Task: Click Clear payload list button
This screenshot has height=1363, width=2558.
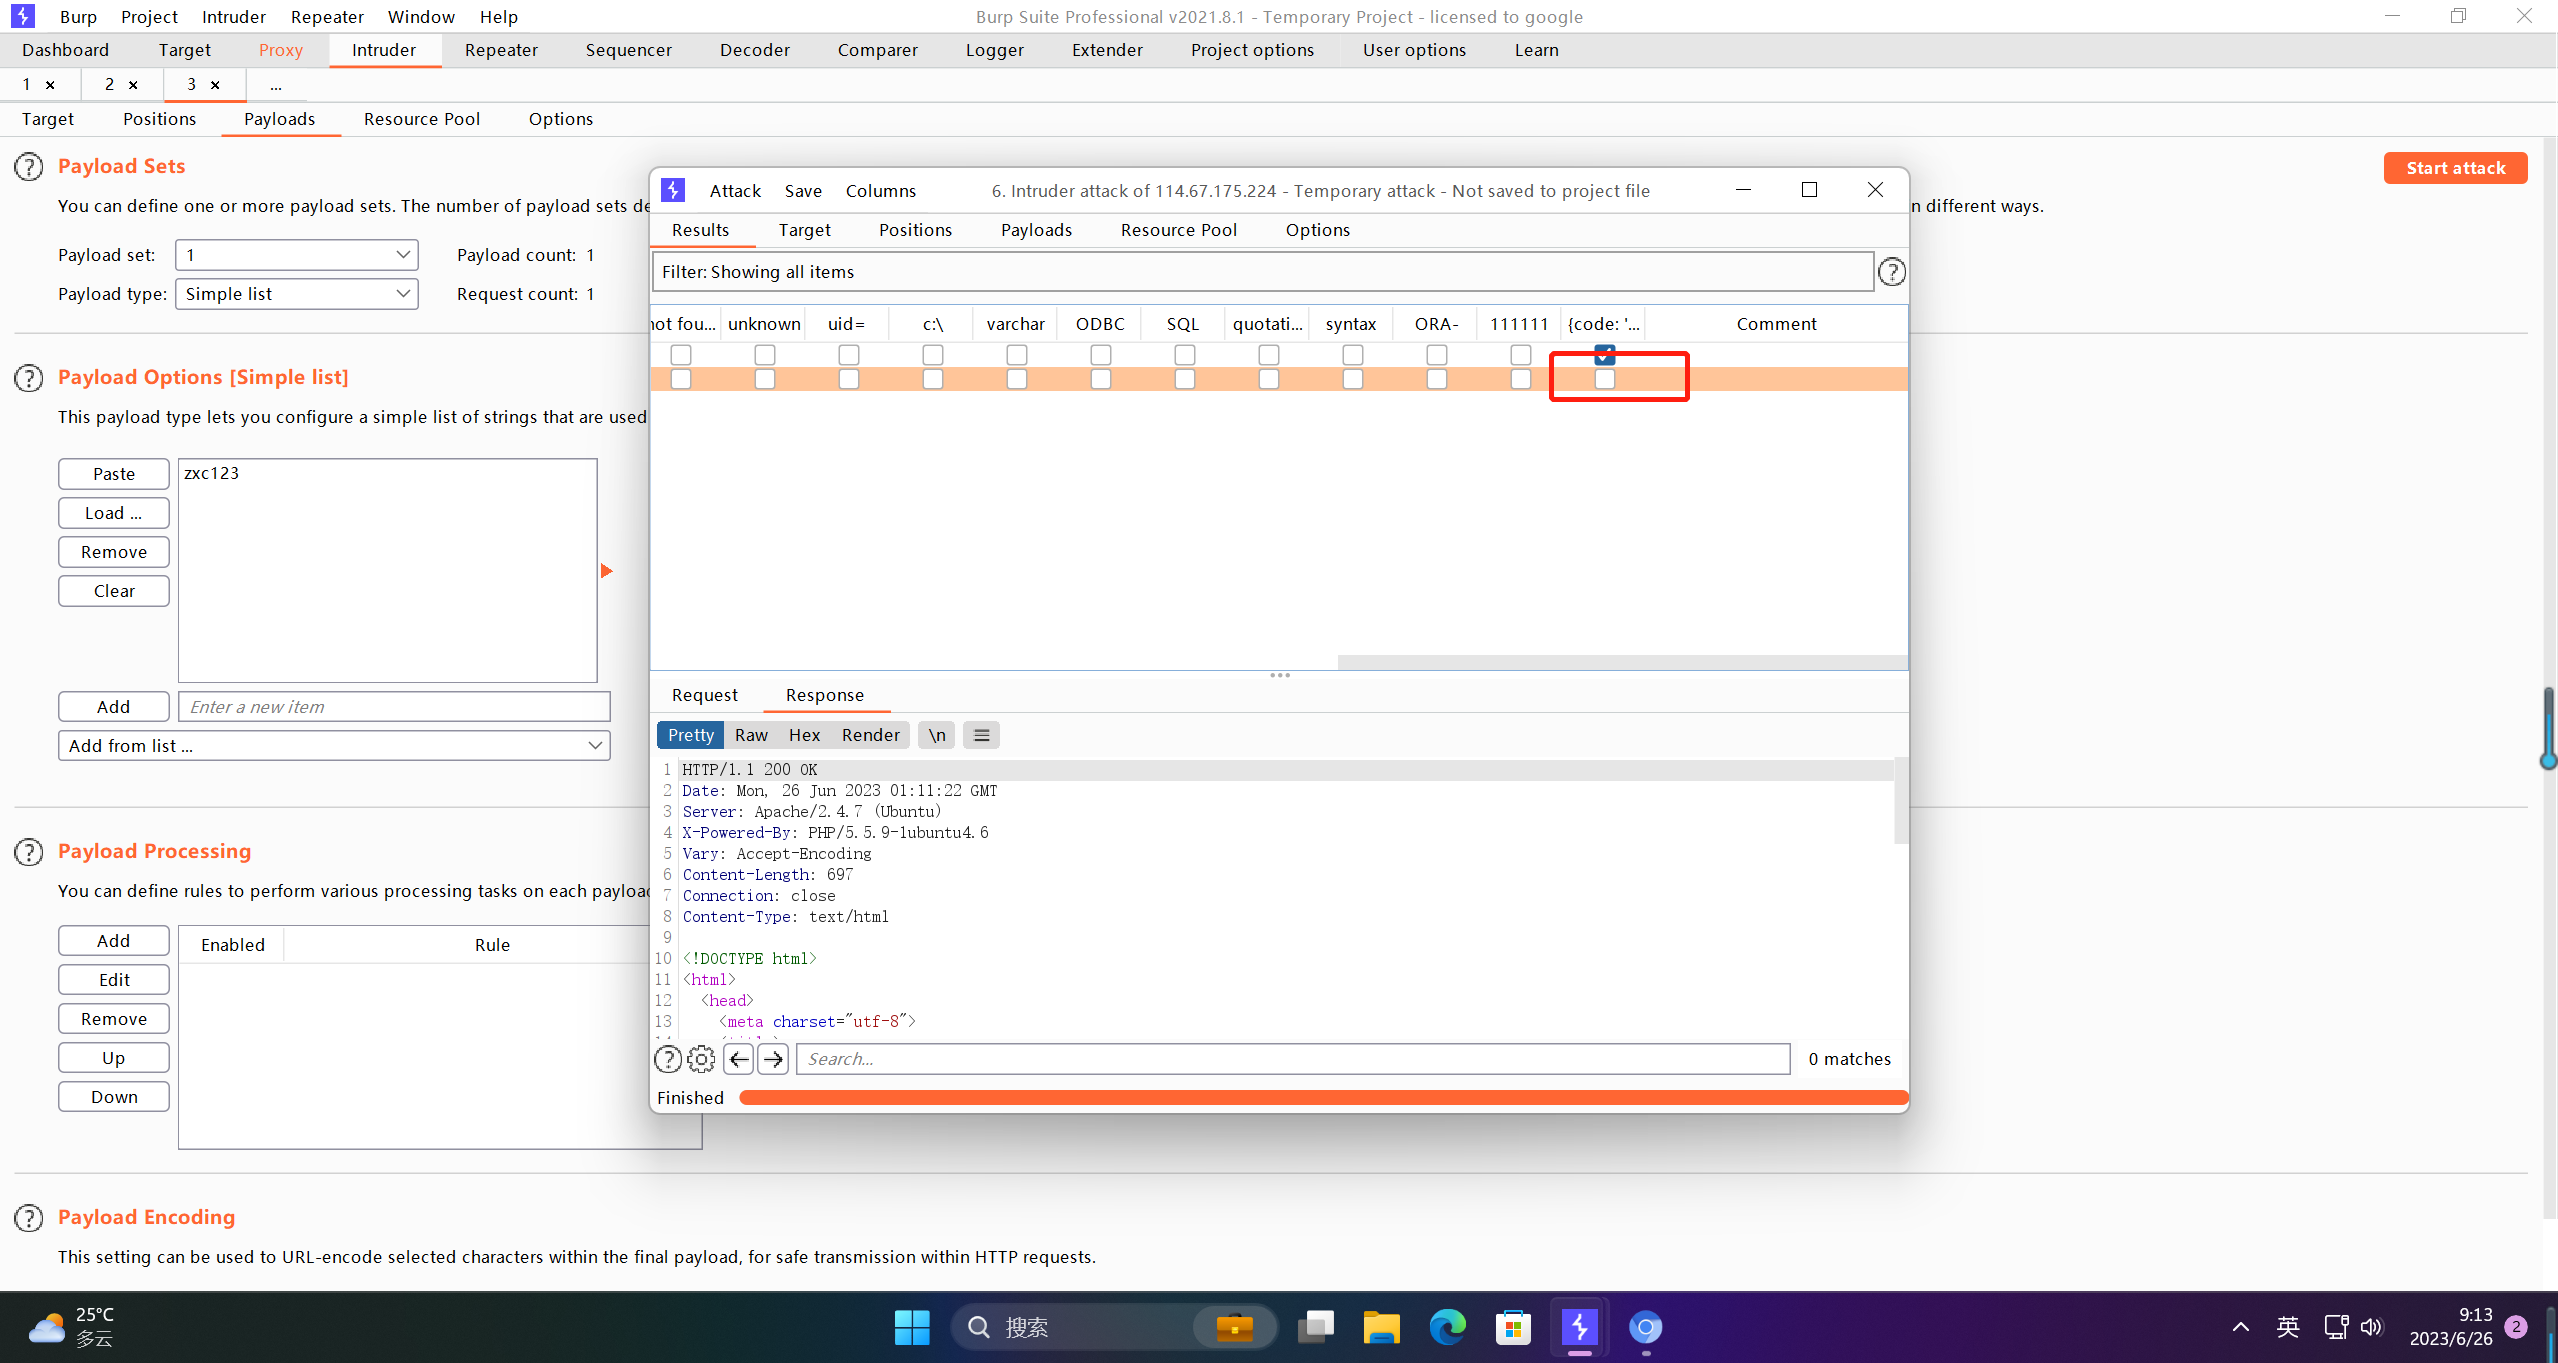Action: pos(114,591)
